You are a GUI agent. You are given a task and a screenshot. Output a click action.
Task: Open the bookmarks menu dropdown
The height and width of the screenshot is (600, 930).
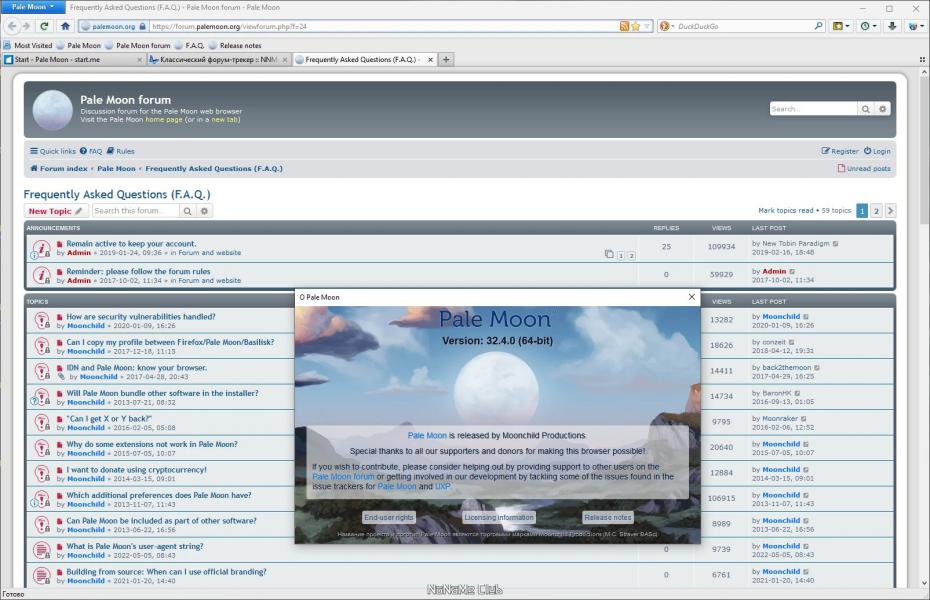[x=841, y=26]
